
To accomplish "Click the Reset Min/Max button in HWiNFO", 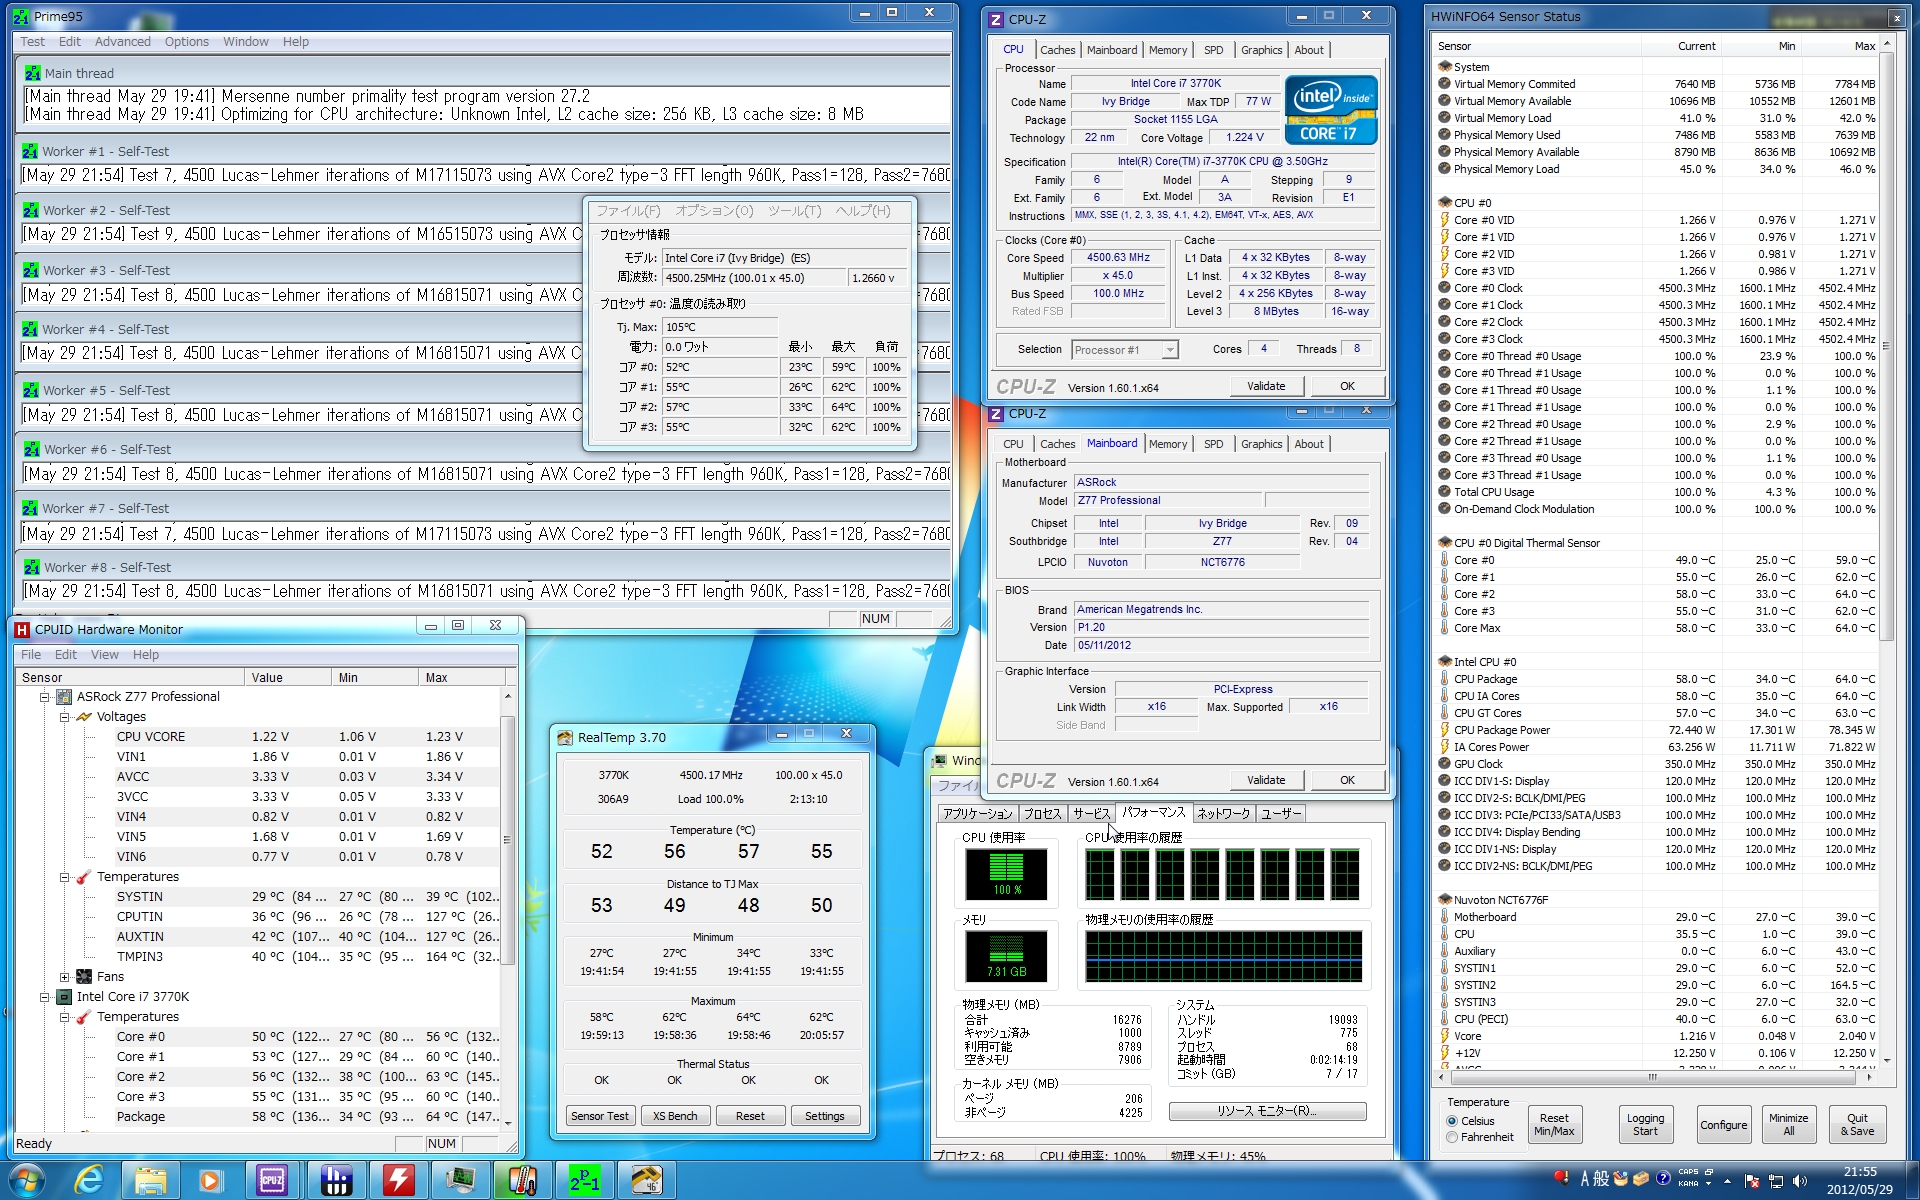I will point(1553,1125).
